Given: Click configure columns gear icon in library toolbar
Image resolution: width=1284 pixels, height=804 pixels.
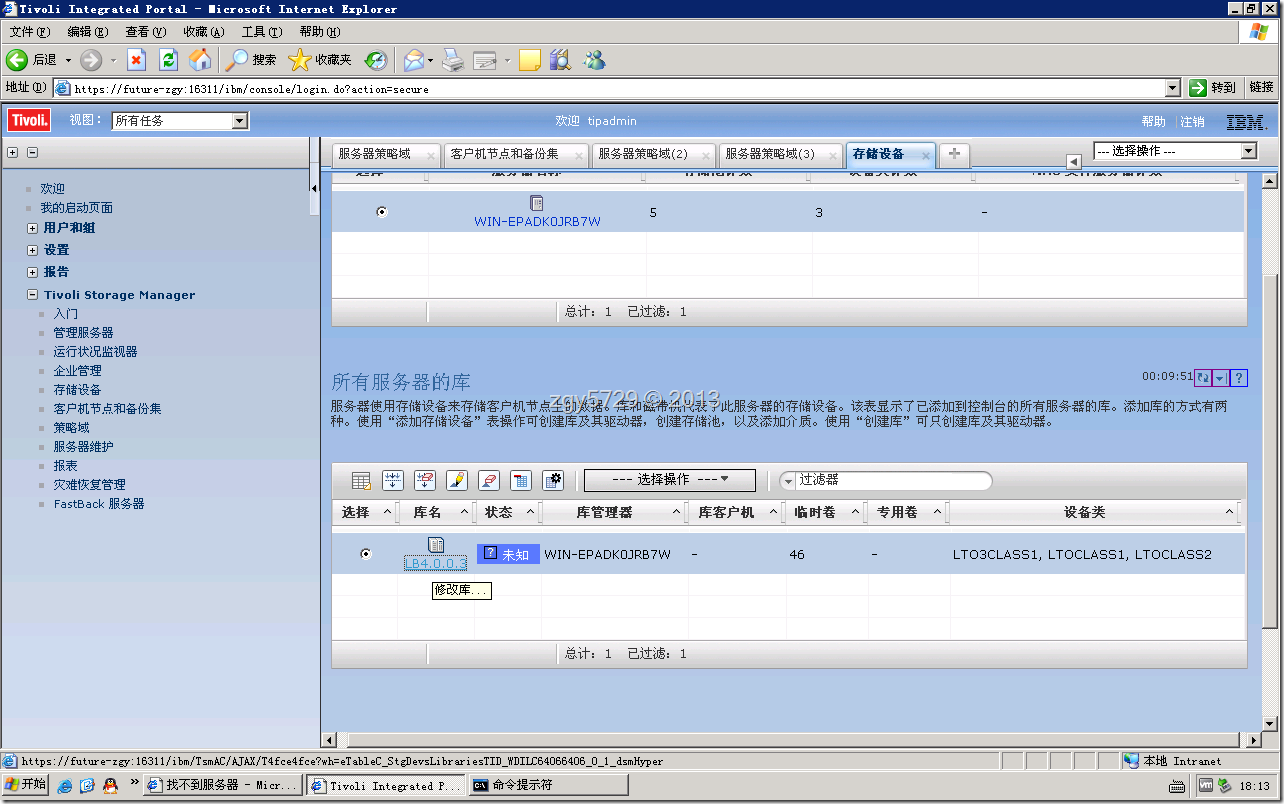Looking at the screenshot, I should pyautogui.click(x=553, y=480).
